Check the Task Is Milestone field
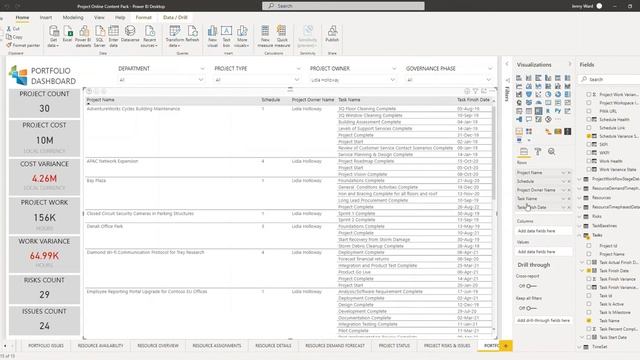Screen dimensions: 640x360 pos(589,312)
